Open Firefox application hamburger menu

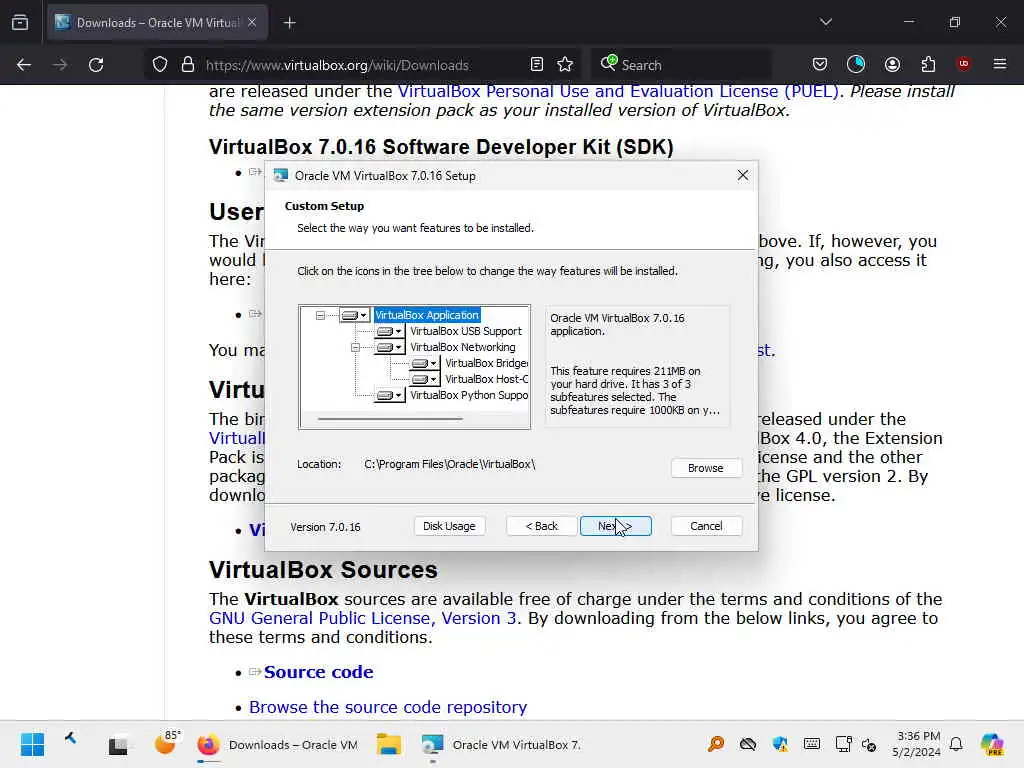click(1000, 64)
